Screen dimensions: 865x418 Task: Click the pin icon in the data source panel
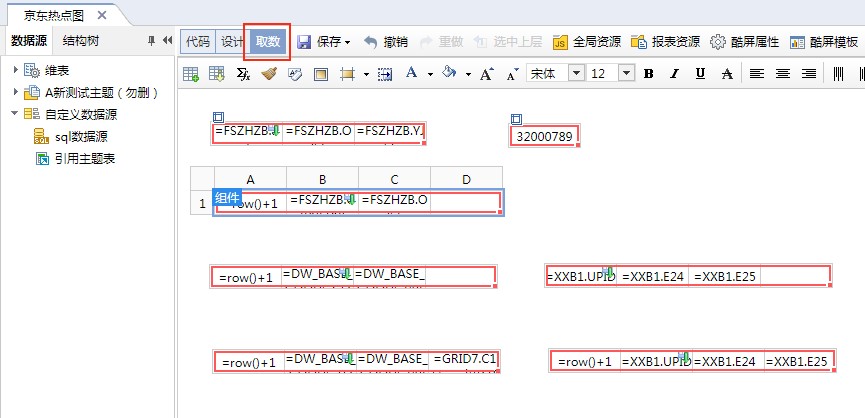click(151, 41)
